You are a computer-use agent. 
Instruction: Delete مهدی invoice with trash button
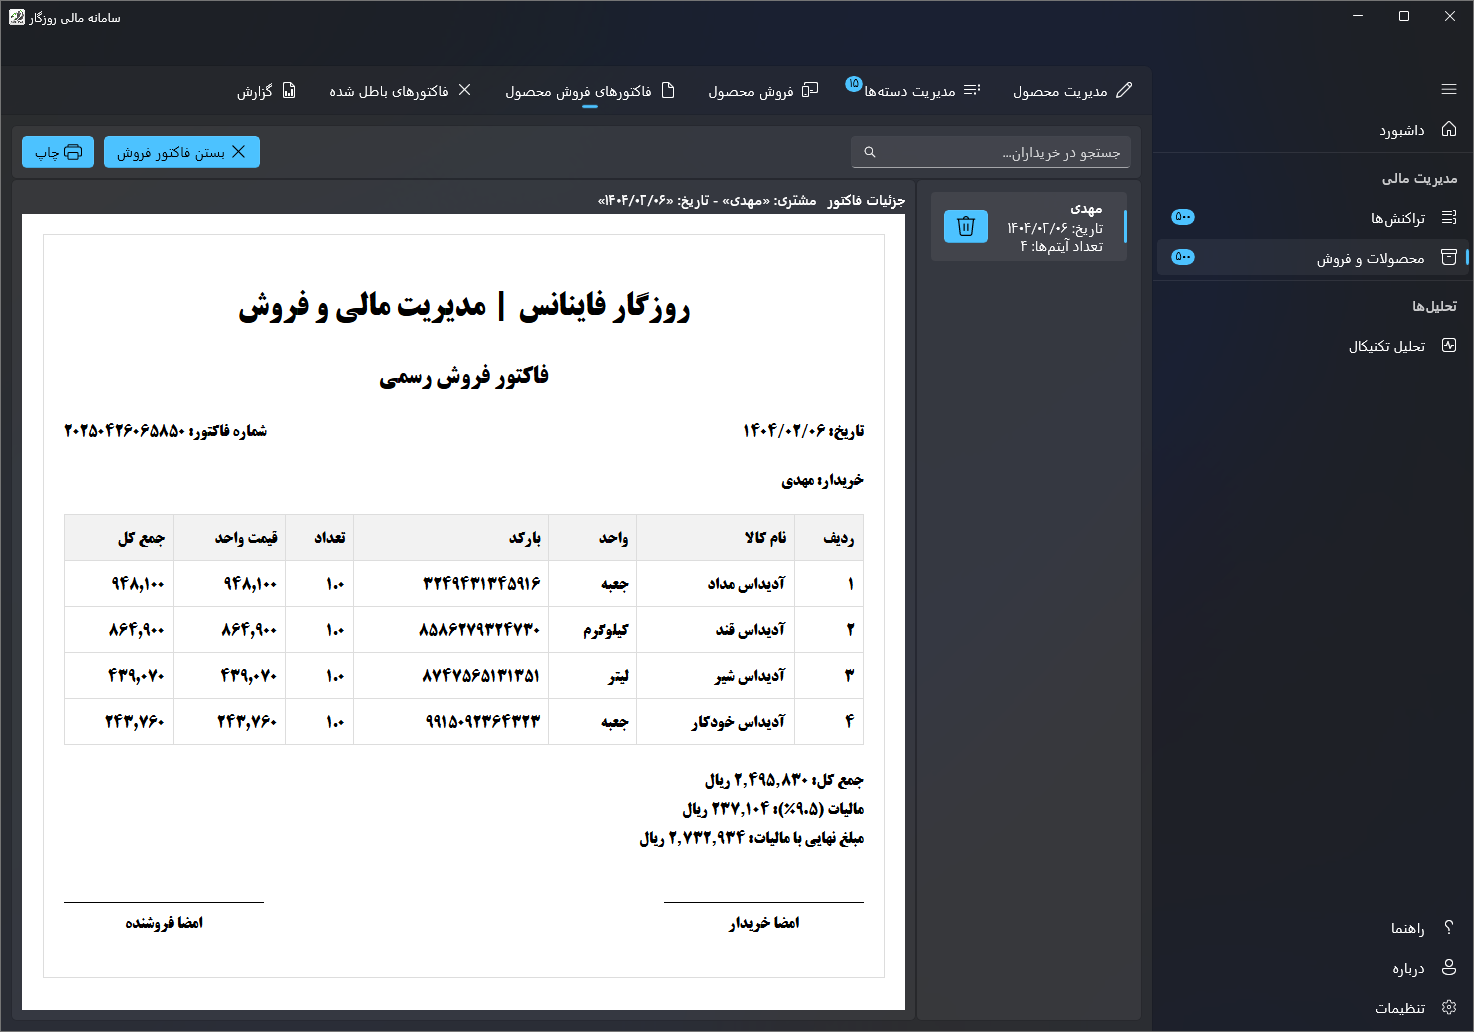coord(966,226)
